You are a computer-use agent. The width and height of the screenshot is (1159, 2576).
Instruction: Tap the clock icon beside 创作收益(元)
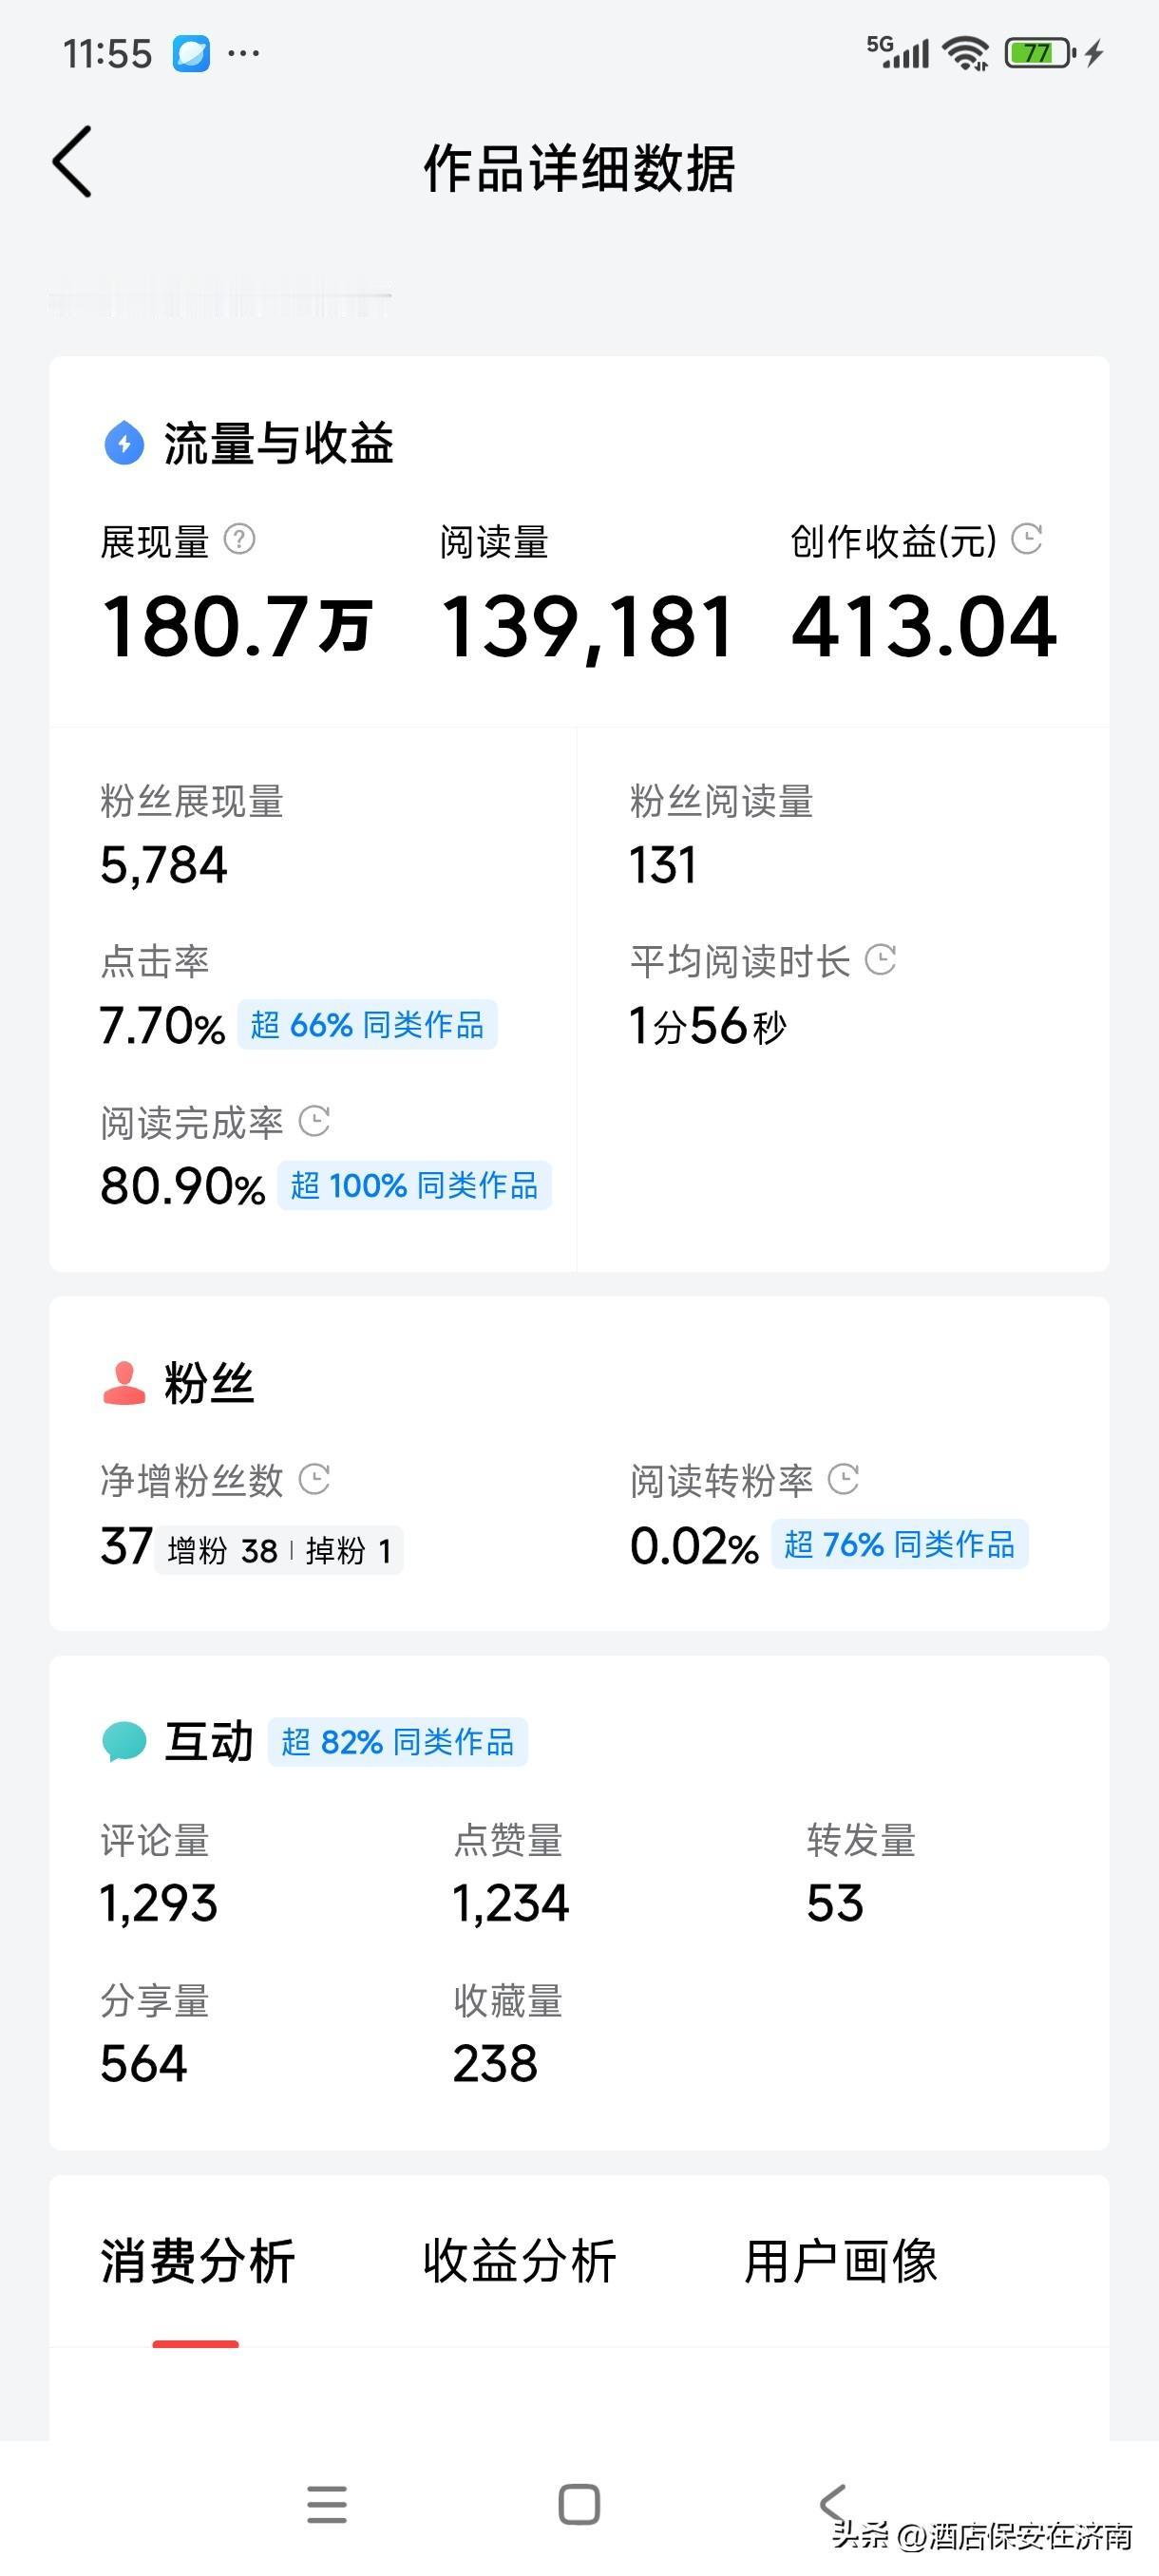(1027, 539)
